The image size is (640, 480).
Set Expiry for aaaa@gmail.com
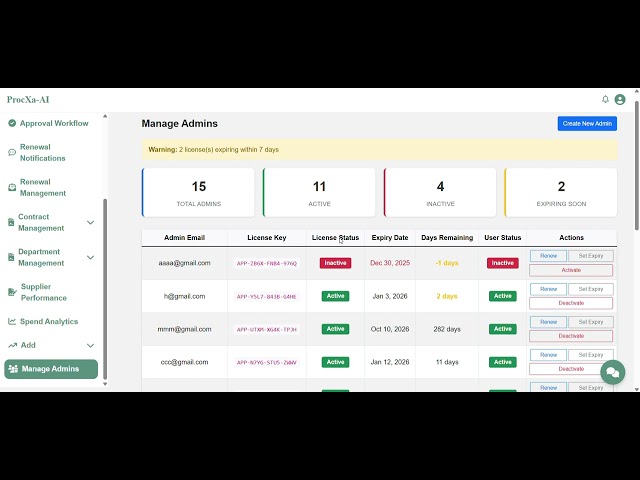pos(591,256)
